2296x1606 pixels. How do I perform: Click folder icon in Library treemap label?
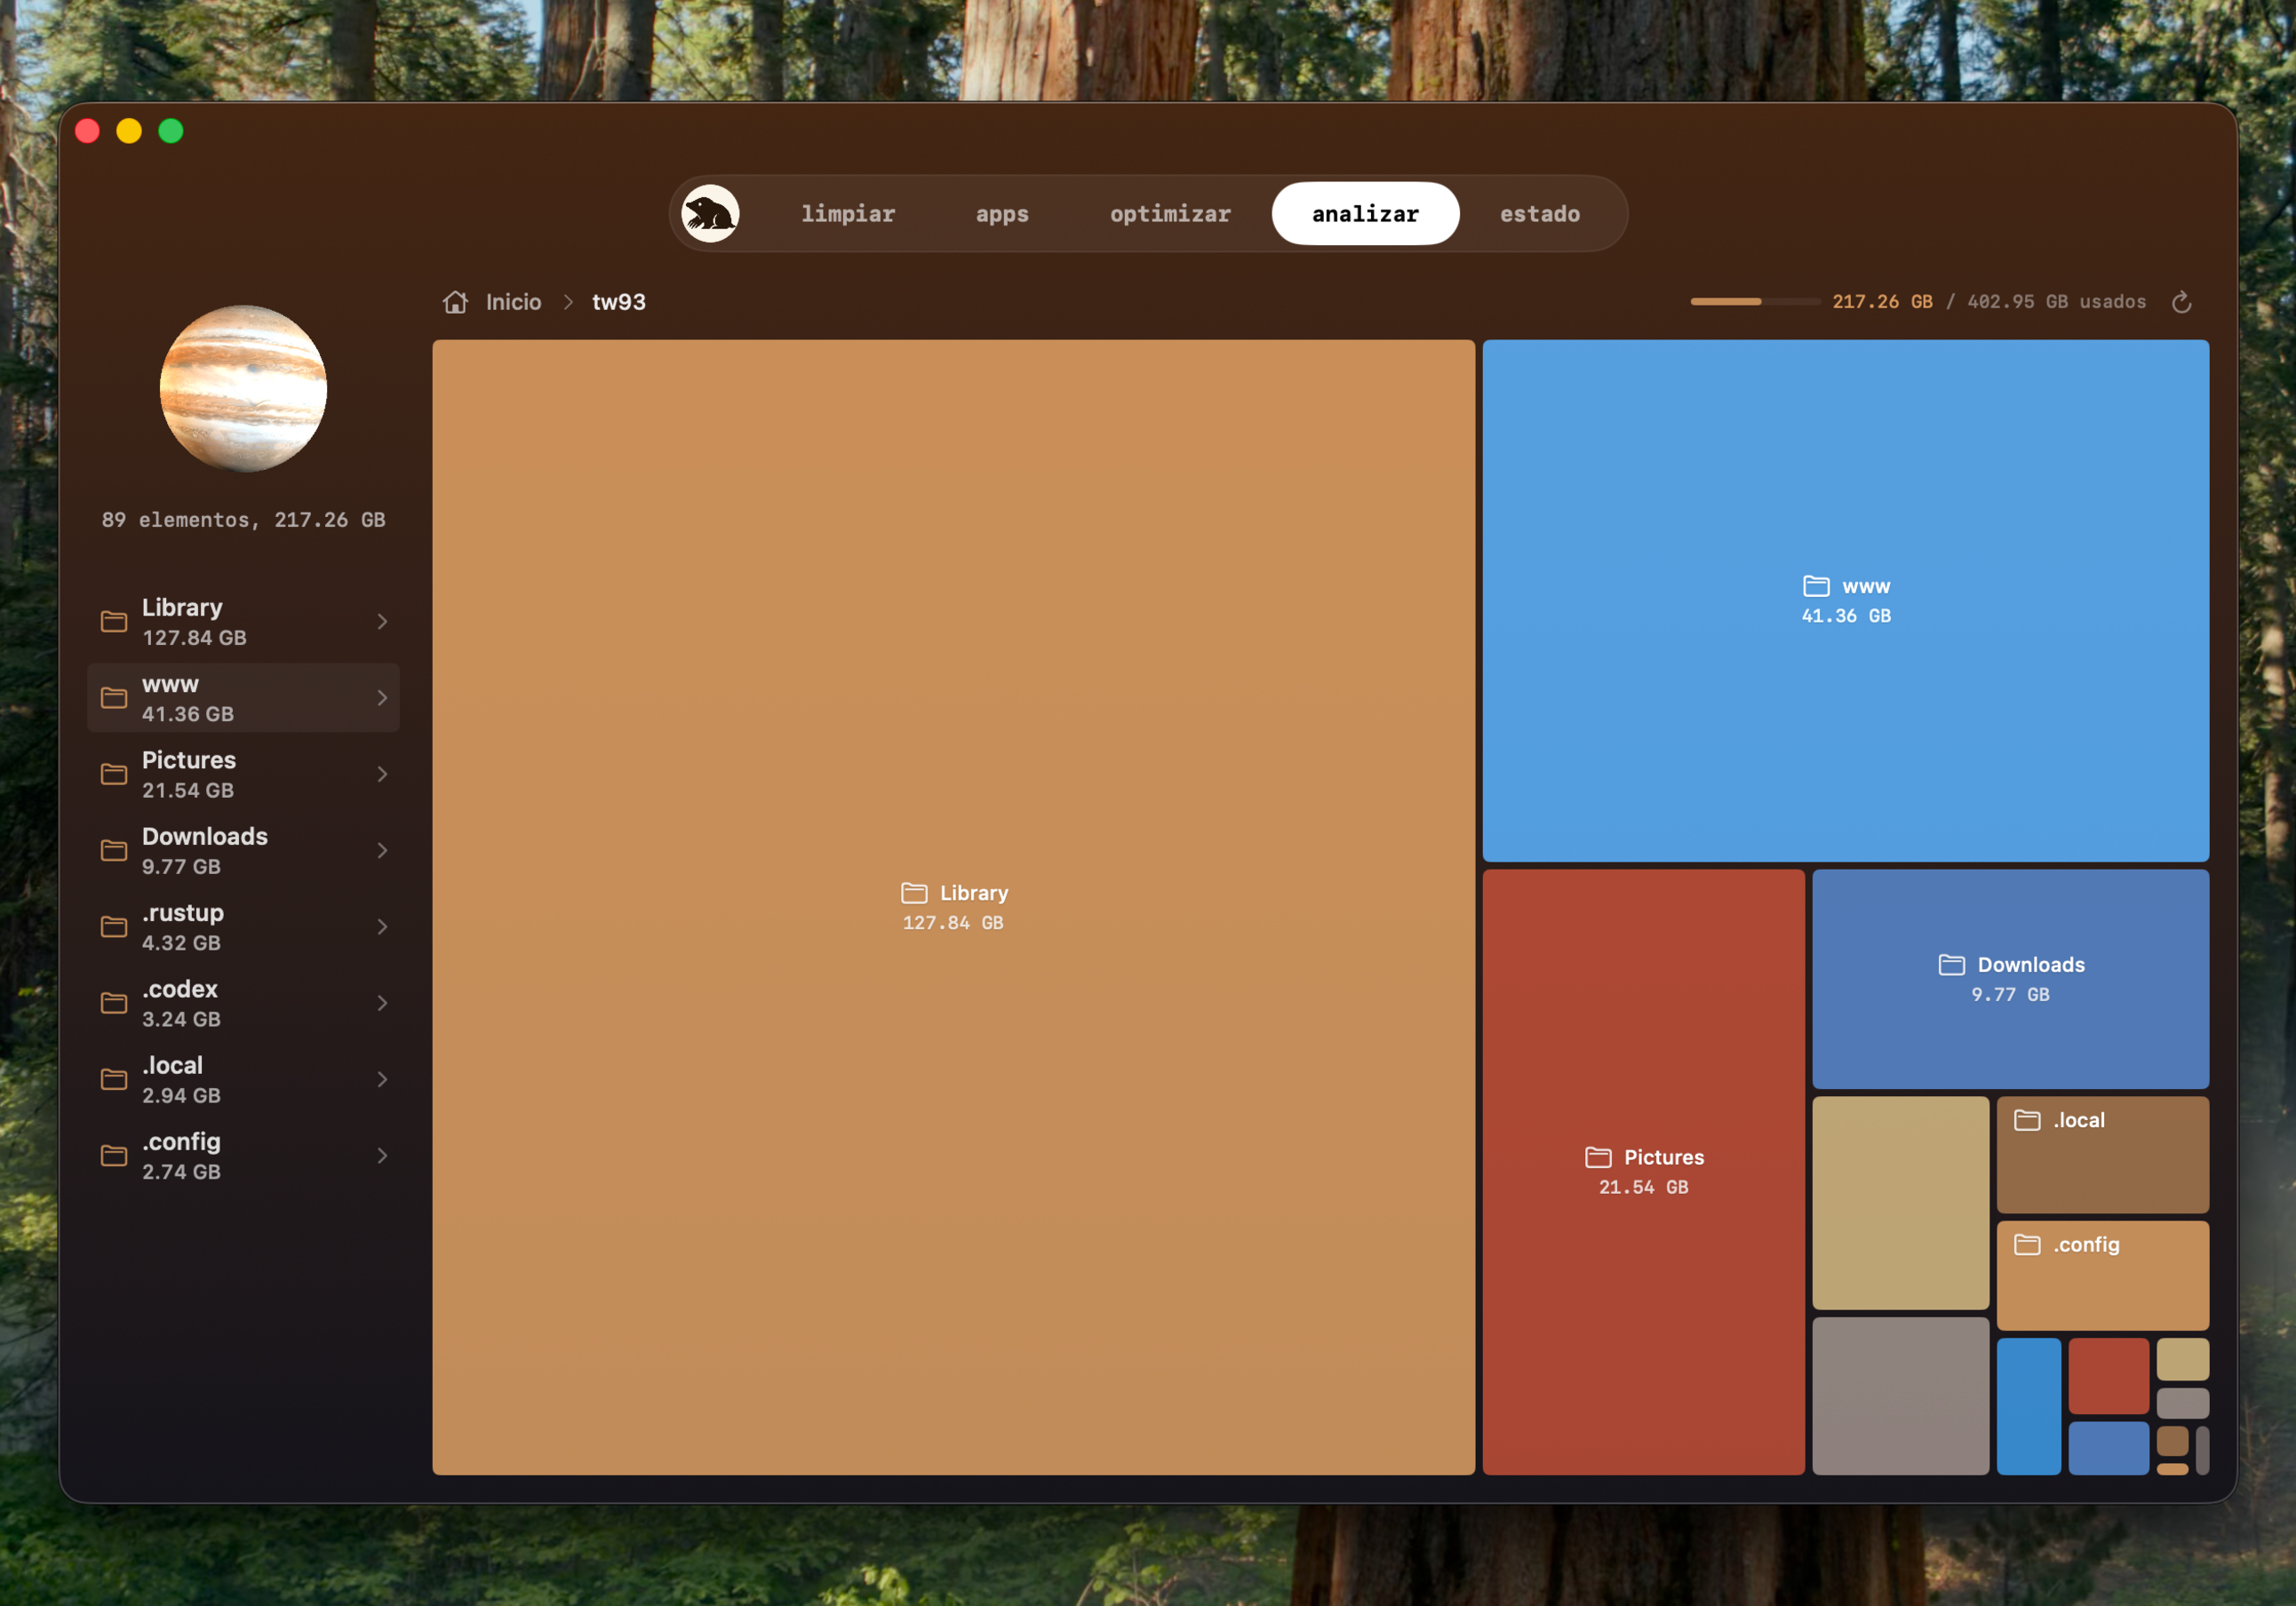(x=914, y=892)
